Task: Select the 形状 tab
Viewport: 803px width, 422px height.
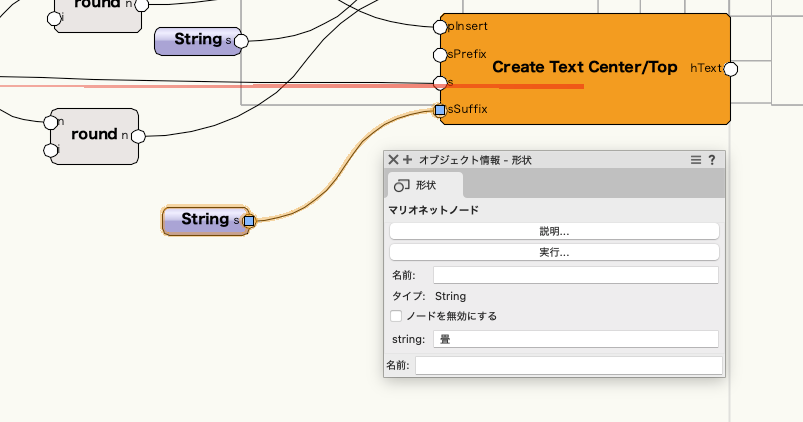Action: coord(425,185)
